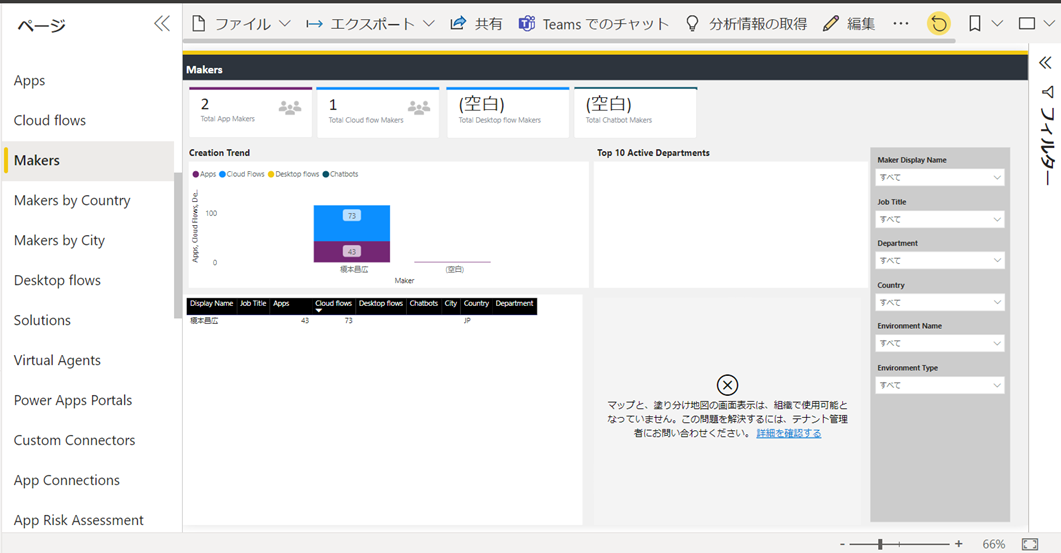Expand the bookmark dropdown chevron
This screenshot has height=553, width=1061.
coord(997,24)
